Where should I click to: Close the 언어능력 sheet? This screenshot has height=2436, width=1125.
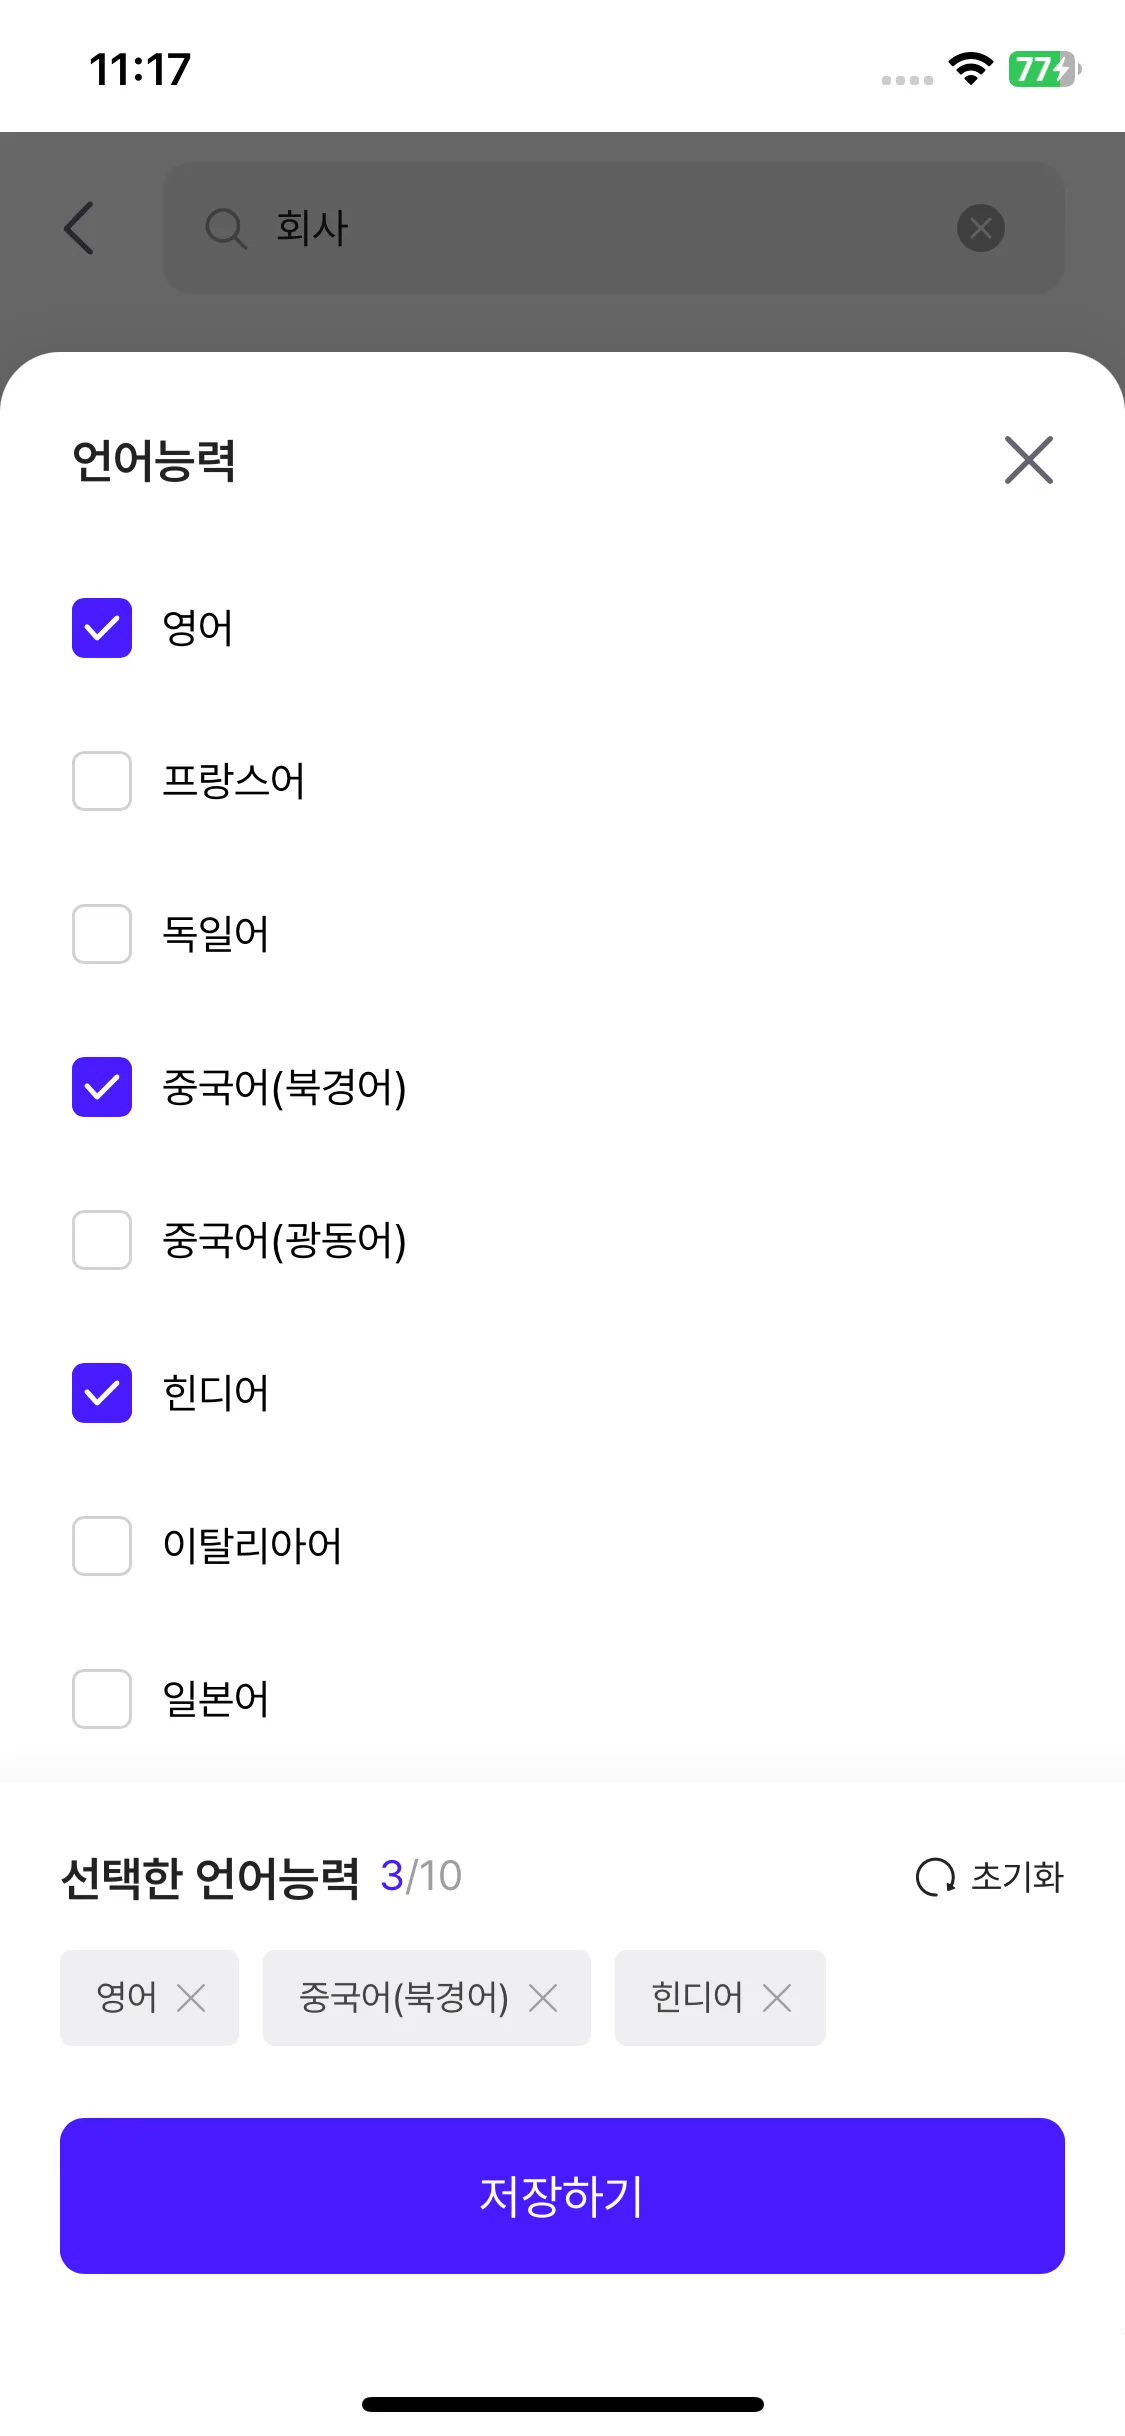1028,460
